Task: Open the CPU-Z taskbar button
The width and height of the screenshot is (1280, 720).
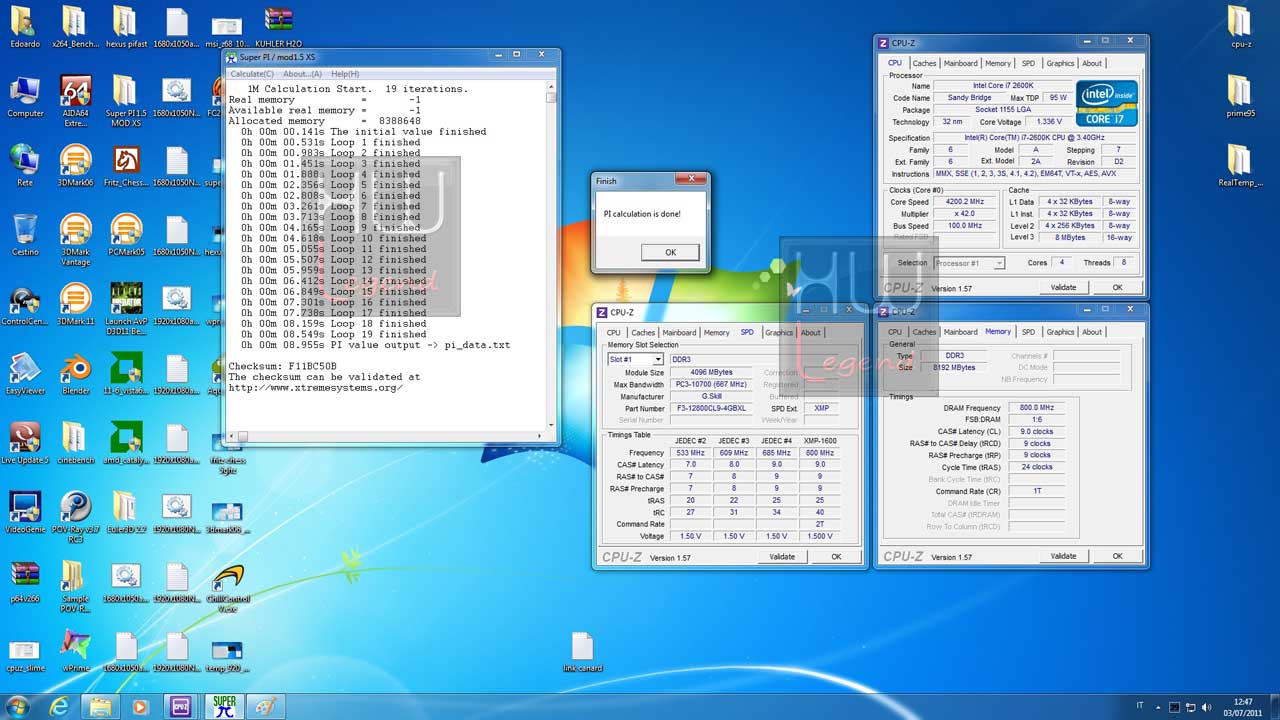Action: click(x=181, y=706)
